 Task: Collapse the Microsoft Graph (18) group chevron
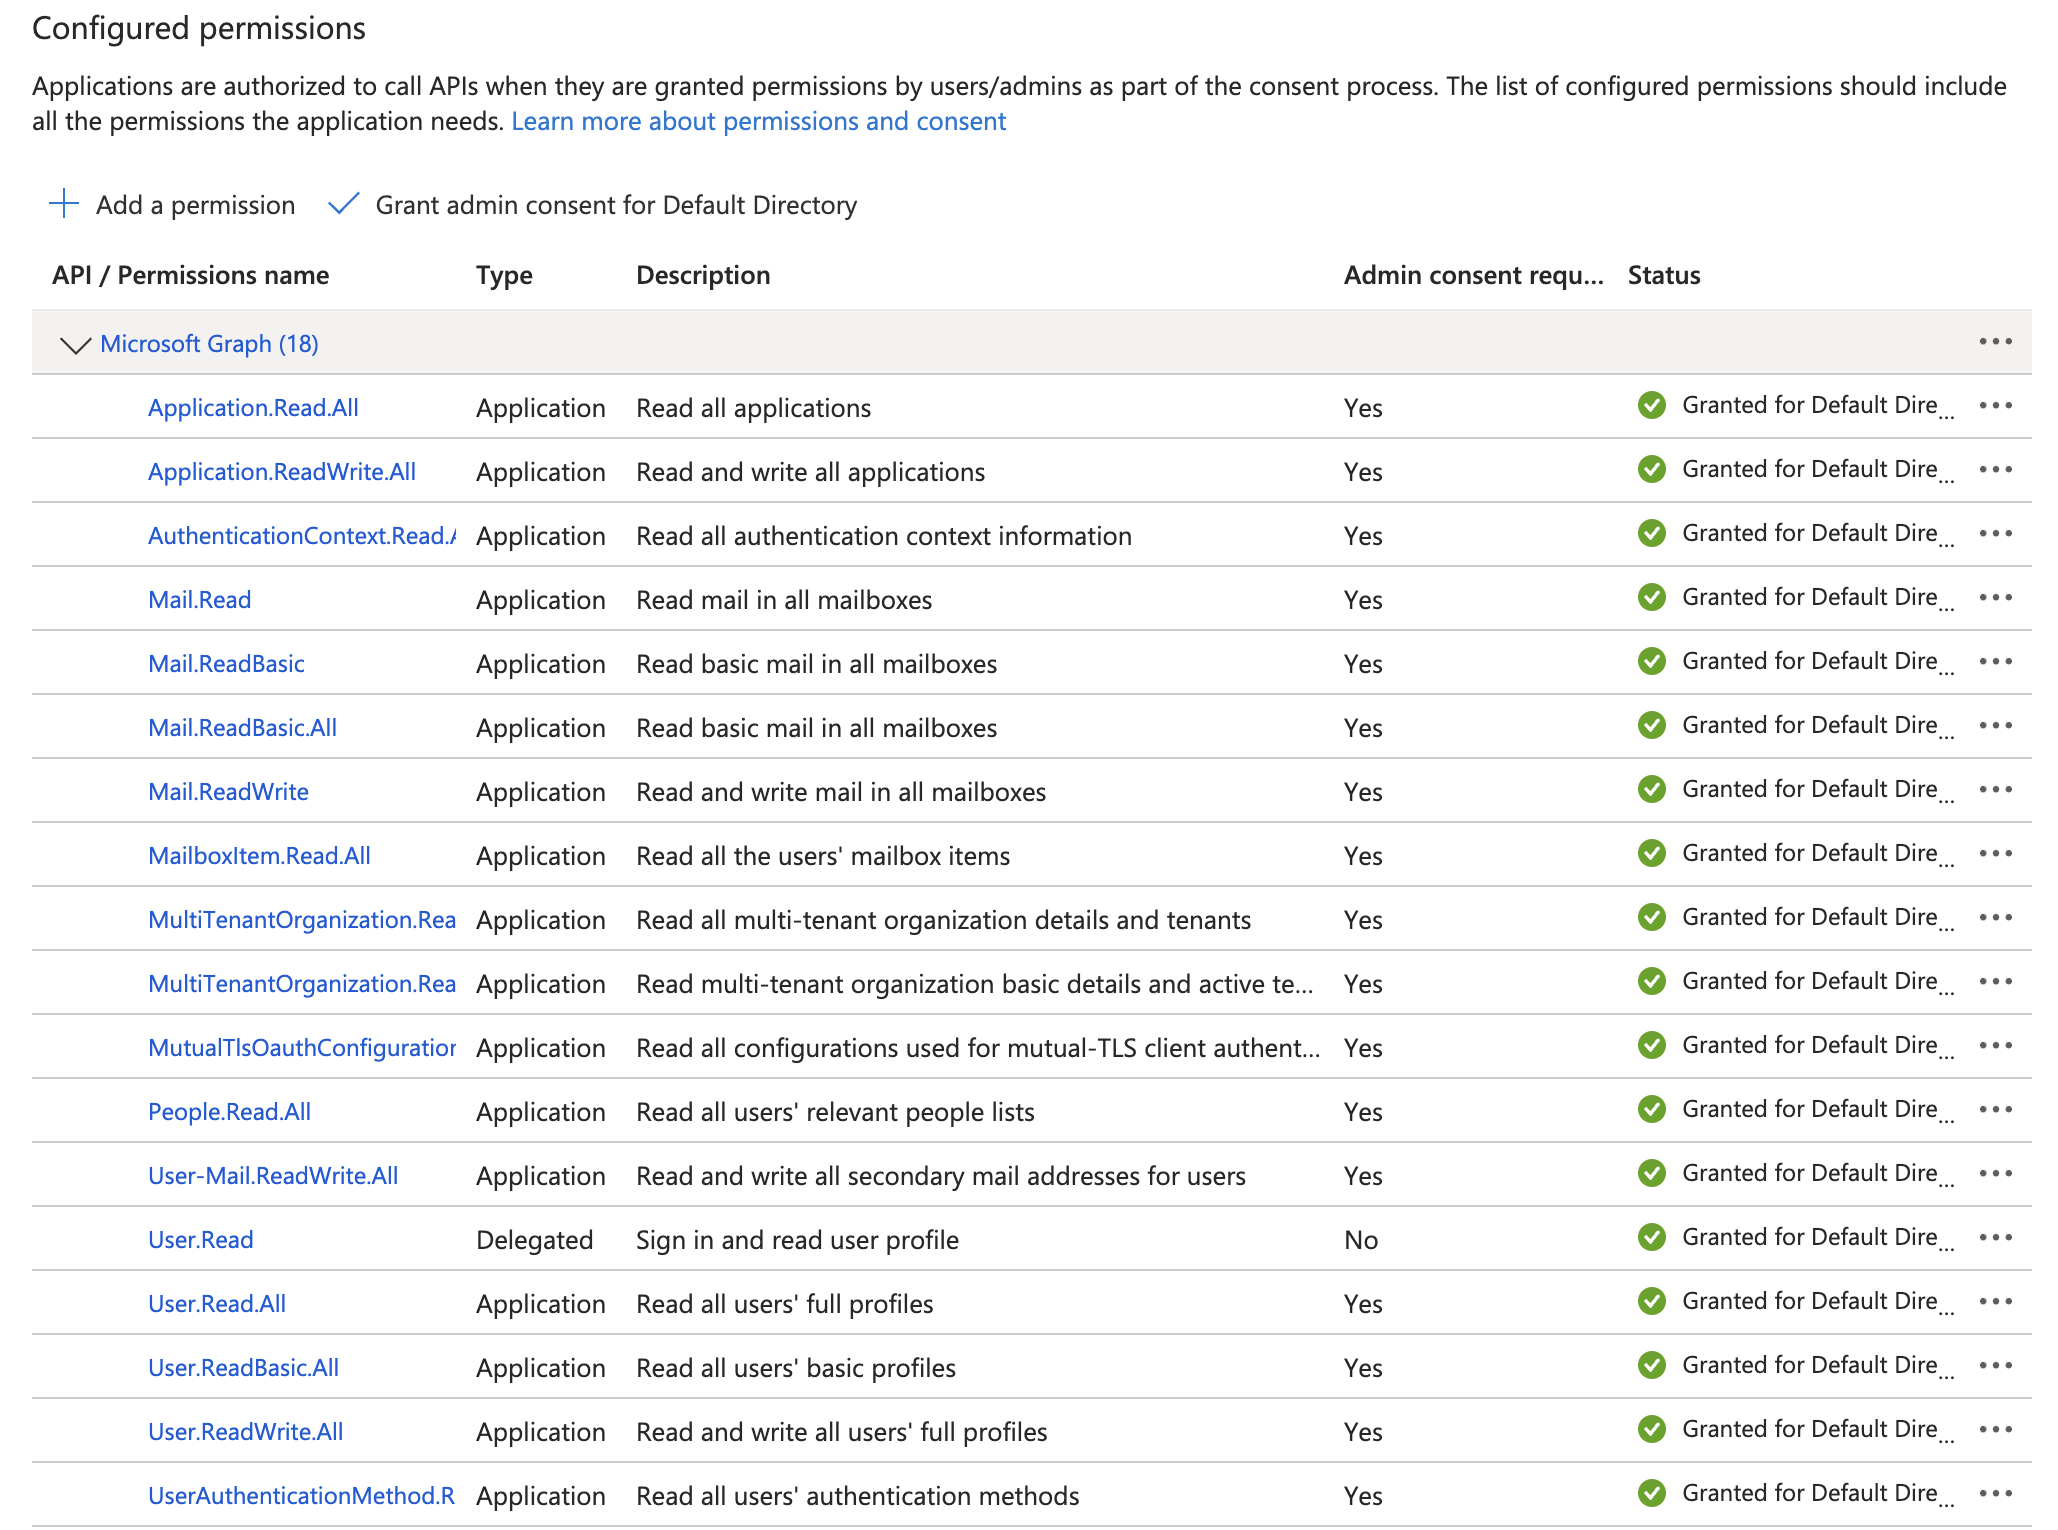[x=75, y=344]
